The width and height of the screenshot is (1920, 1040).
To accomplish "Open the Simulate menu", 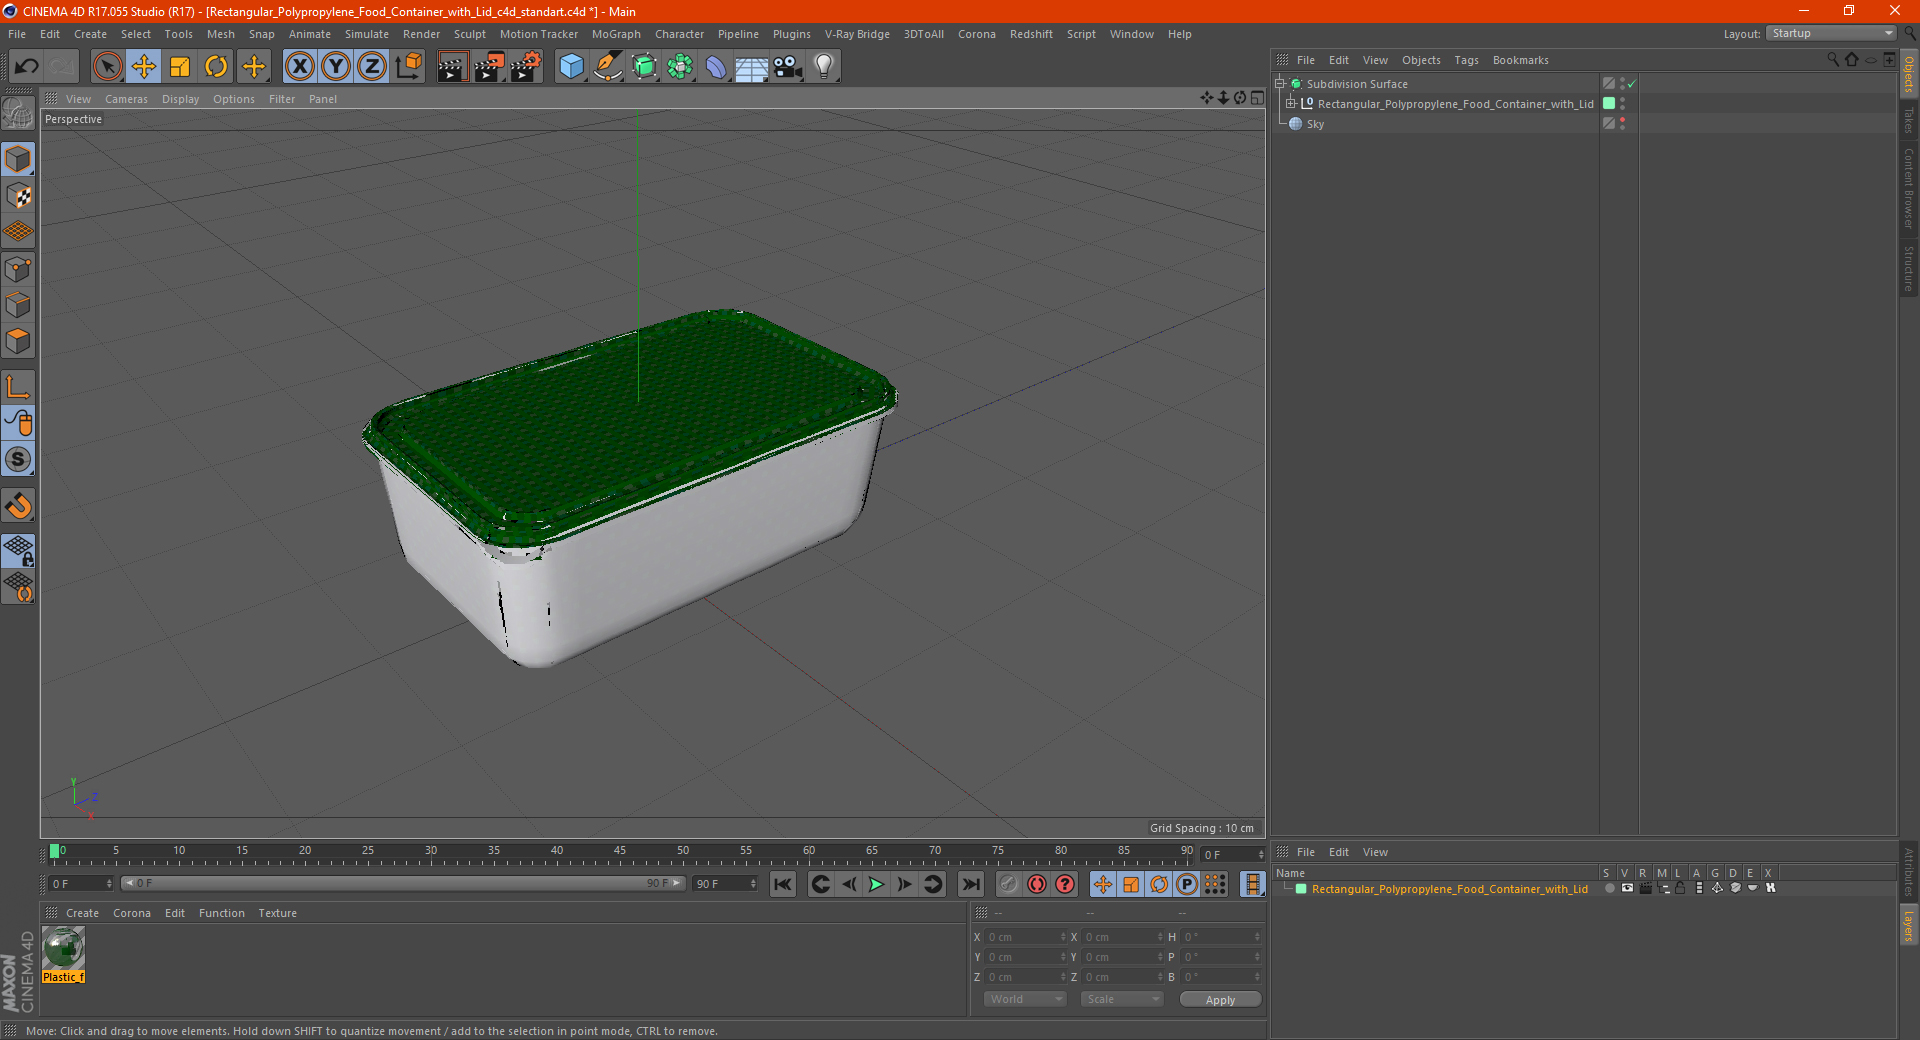I will pyautogui.click(x=367, y=34).
